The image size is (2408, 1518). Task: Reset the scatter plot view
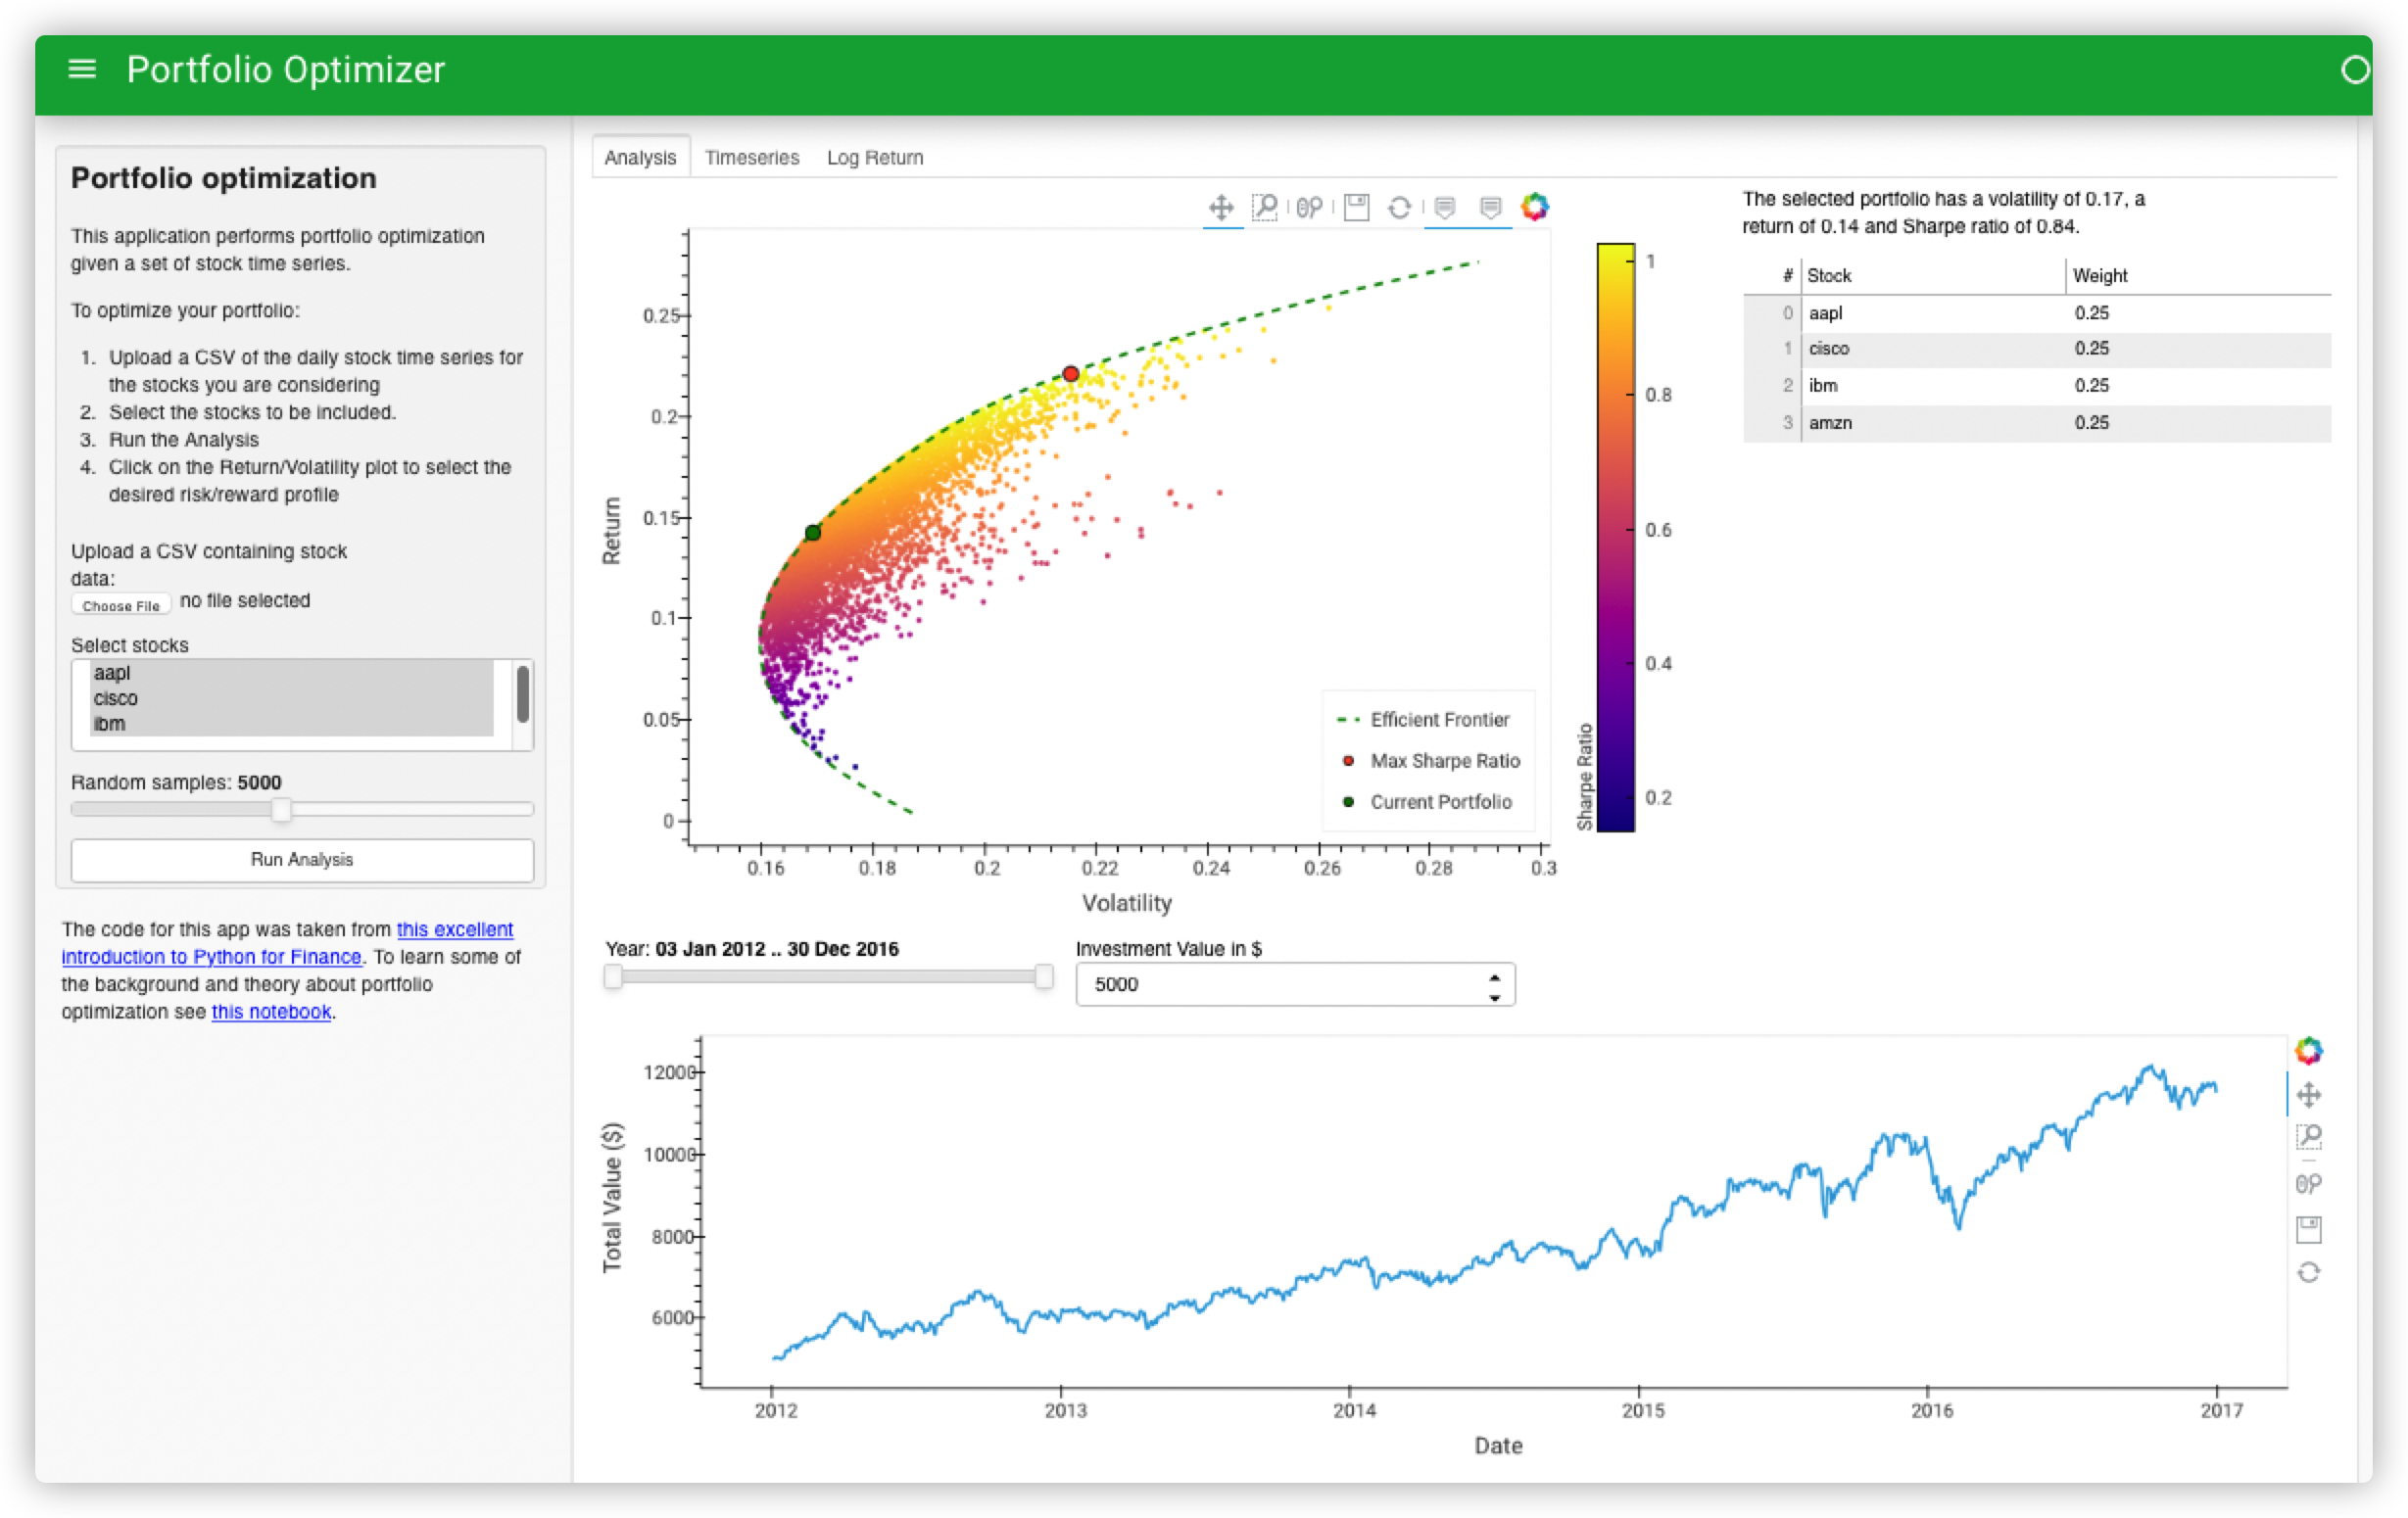tap(1400, 207)
